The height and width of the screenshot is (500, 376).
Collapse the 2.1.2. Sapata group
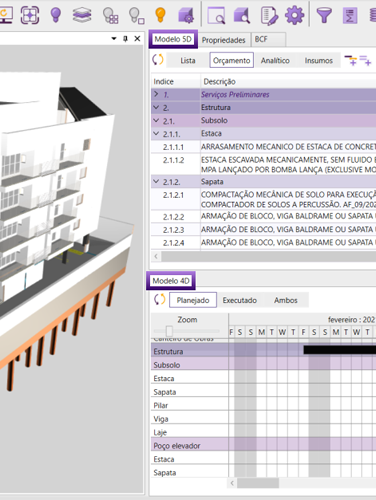tap(156, 182)
